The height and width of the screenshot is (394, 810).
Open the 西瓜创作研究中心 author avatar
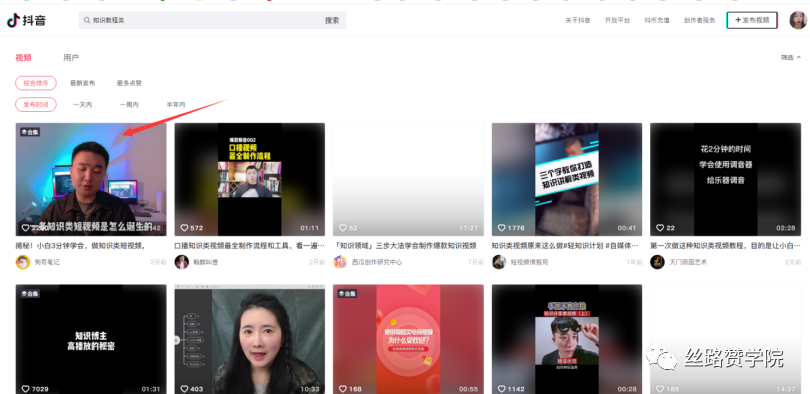pyautogui.click(x=340, y=262)
